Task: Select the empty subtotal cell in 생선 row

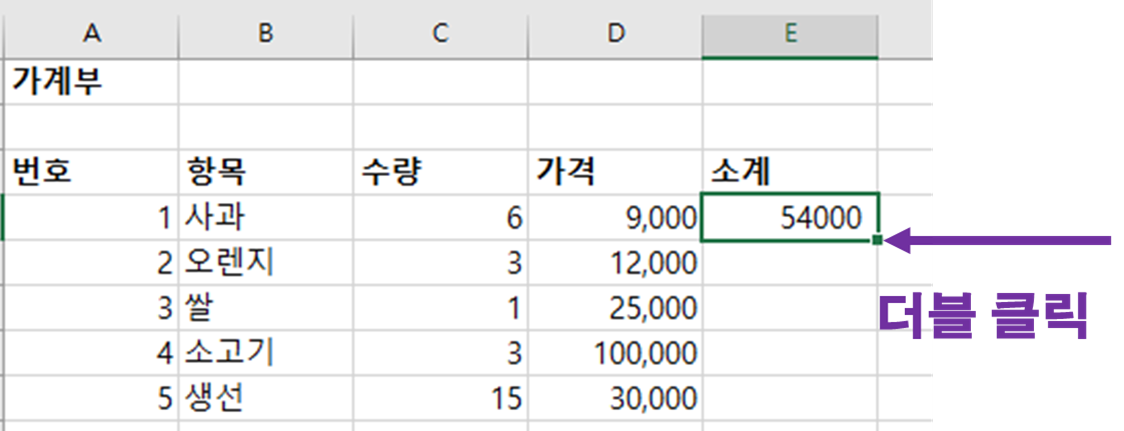Action: (790, 399)
